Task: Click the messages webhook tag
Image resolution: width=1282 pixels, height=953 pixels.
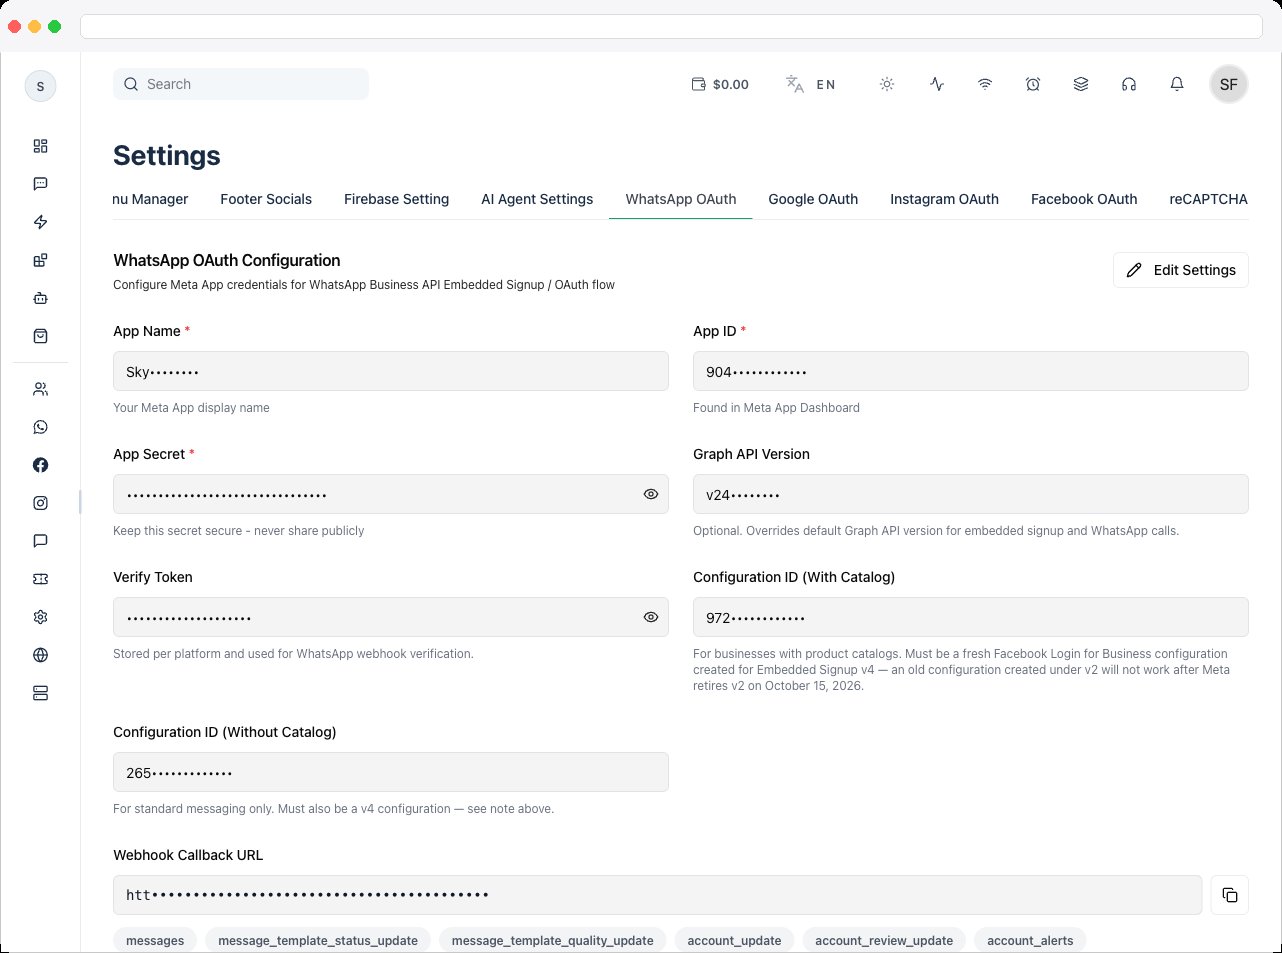Action: tap(155, 940)
